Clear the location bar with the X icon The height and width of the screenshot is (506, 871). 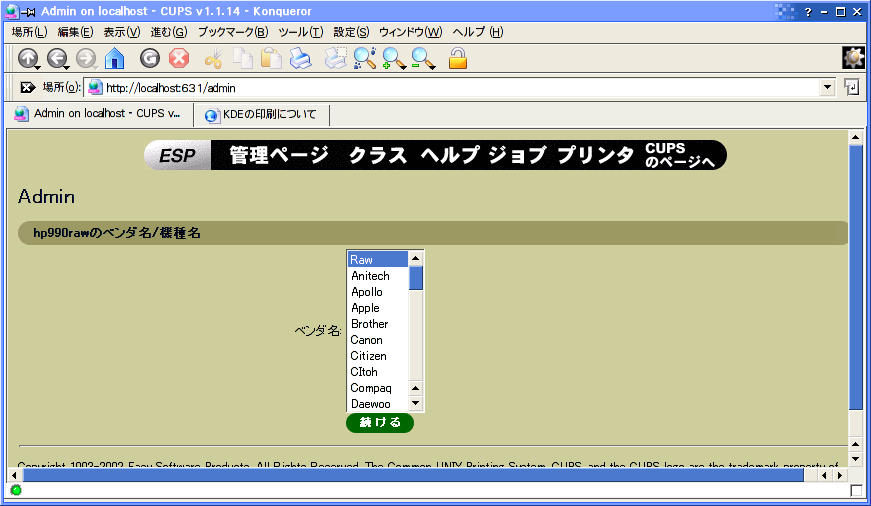(x=27, y=88)
